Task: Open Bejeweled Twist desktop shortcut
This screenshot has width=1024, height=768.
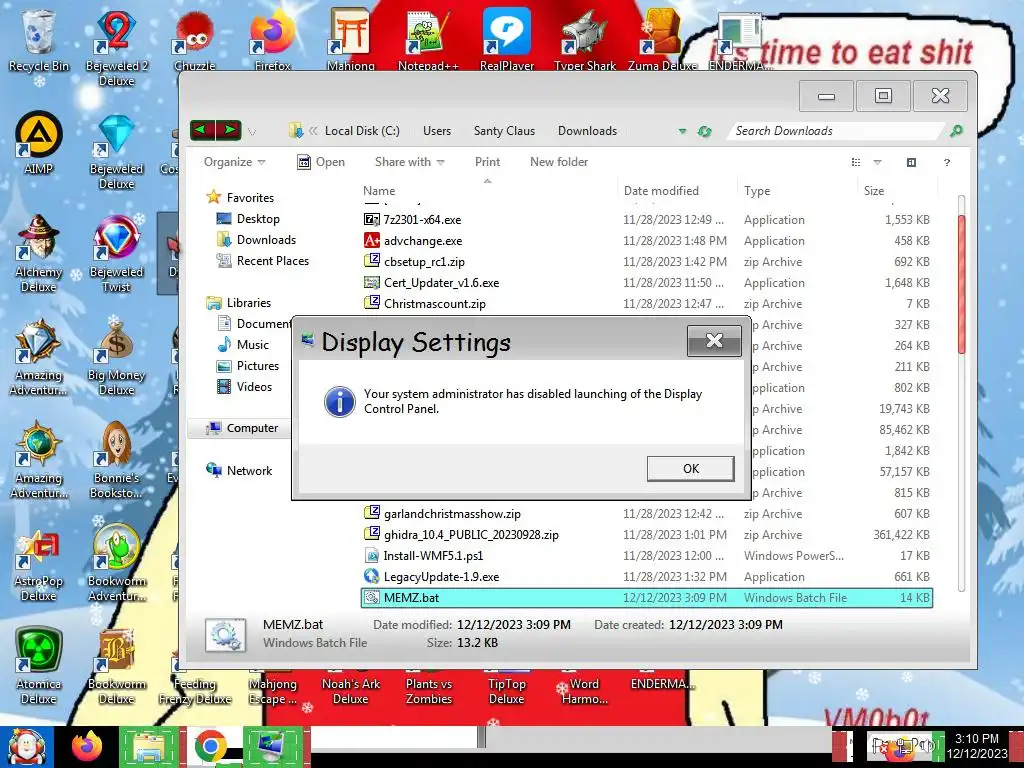Action: point(116,255)
